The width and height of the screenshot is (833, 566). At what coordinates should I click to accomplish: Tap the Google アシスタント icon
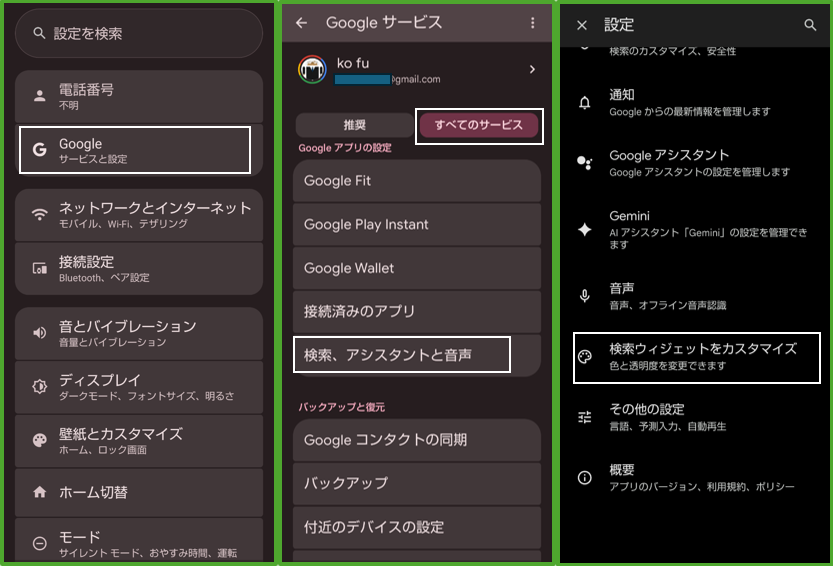586,163
